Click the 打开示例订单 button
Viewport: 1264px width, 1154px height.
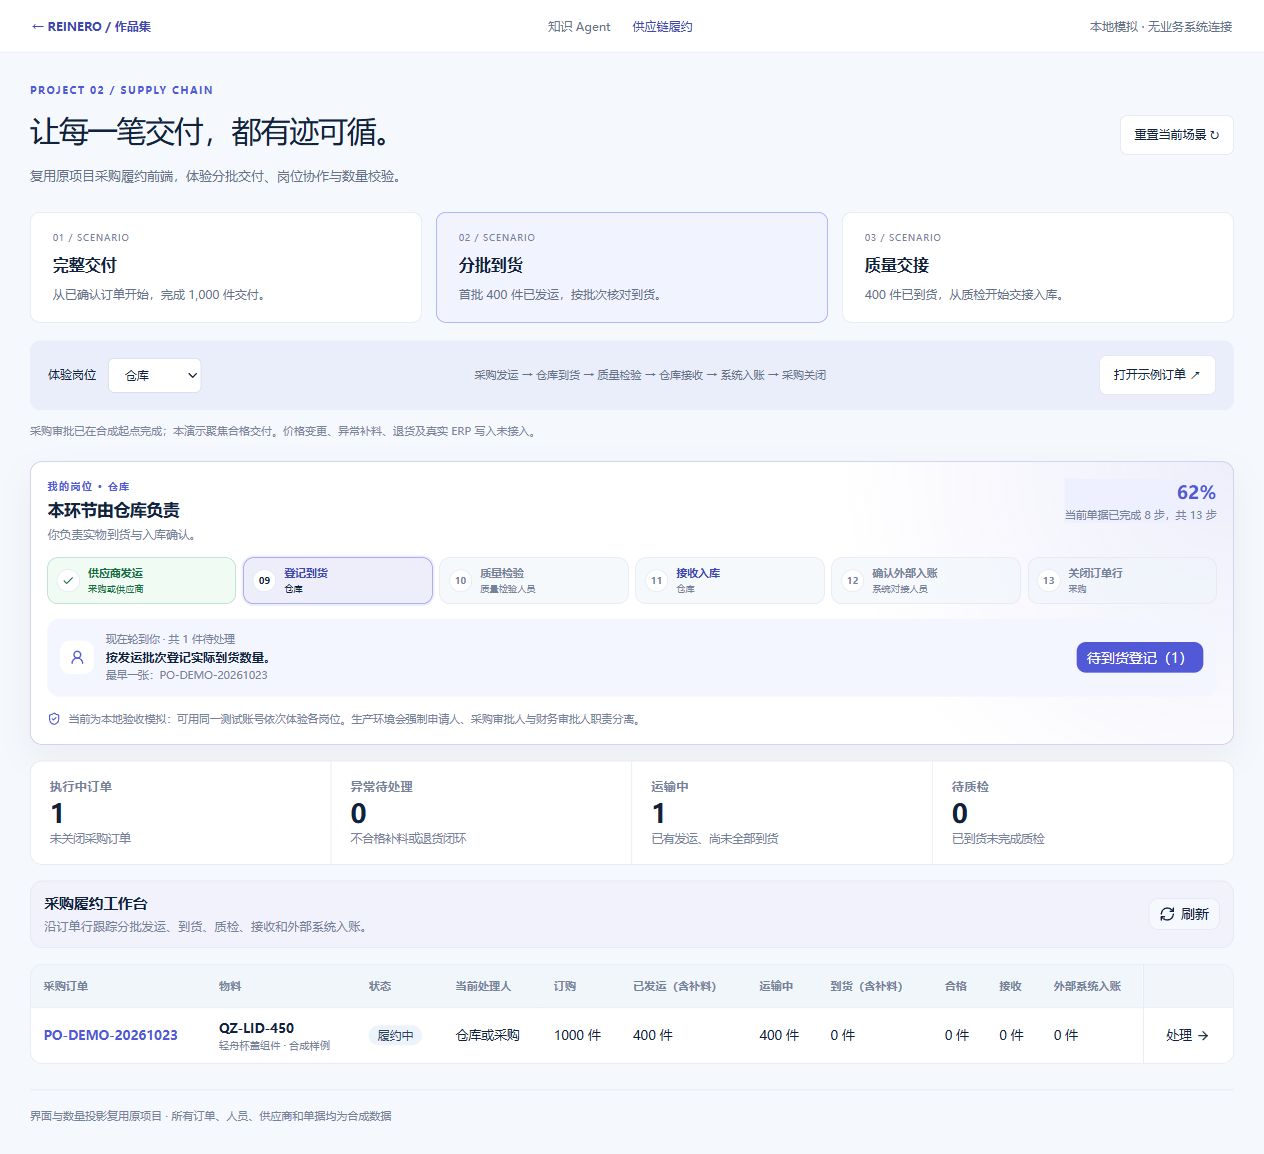[x=1157, y=375]
